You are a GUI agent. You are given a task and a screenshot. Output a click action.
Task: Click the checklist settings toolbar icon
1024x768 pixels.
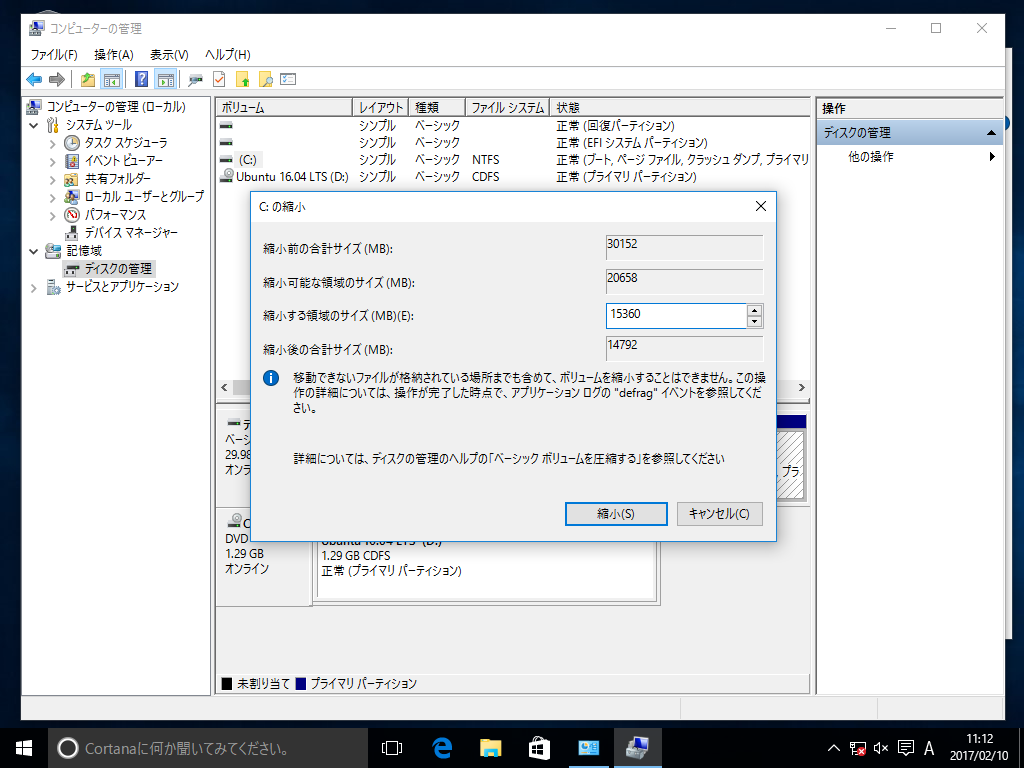pyautogui.click(x=288, y=80)
